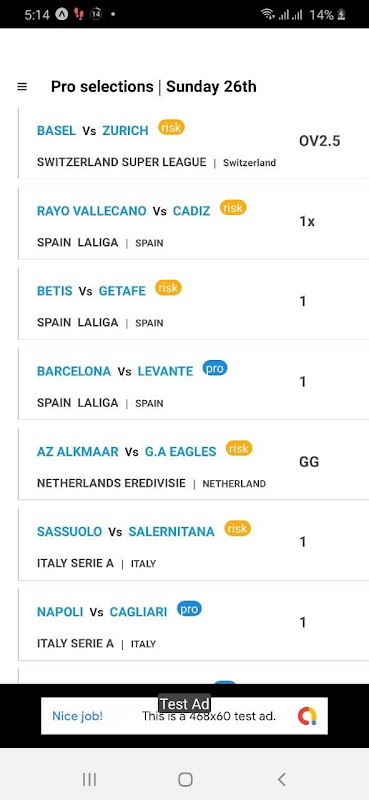
Task: Select the BASEL team name link
Action: (x=57, y=131)
